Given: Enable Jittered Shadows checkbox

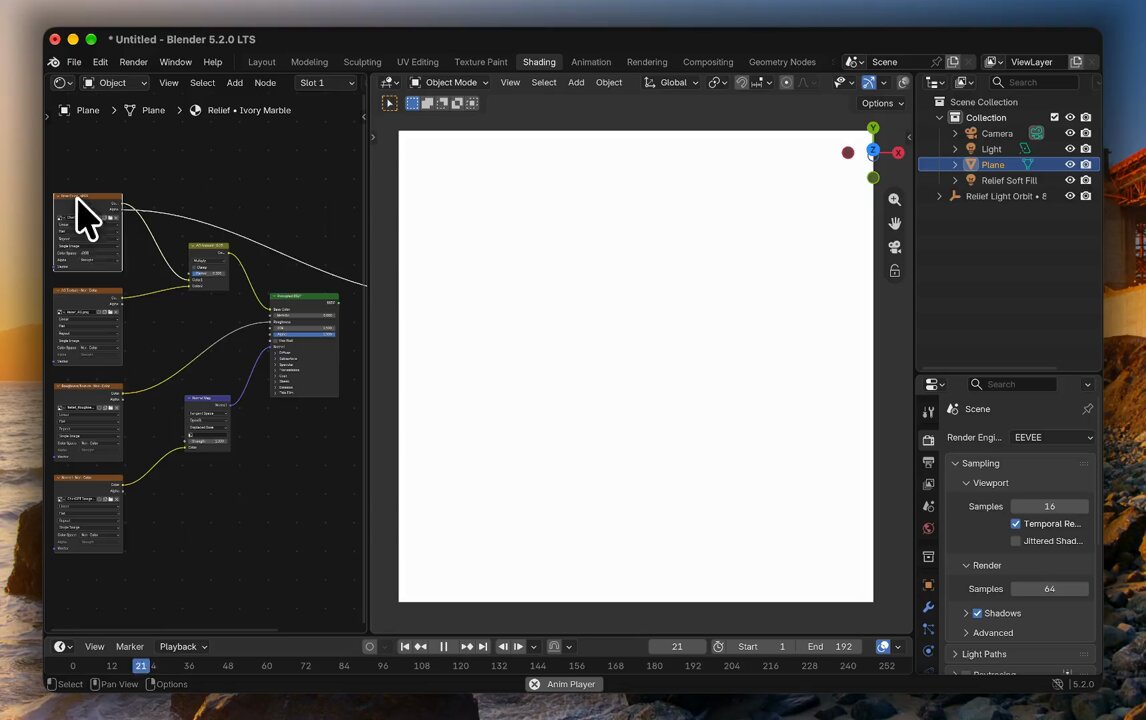Looking at the screenshot, I should (1015, 541).
